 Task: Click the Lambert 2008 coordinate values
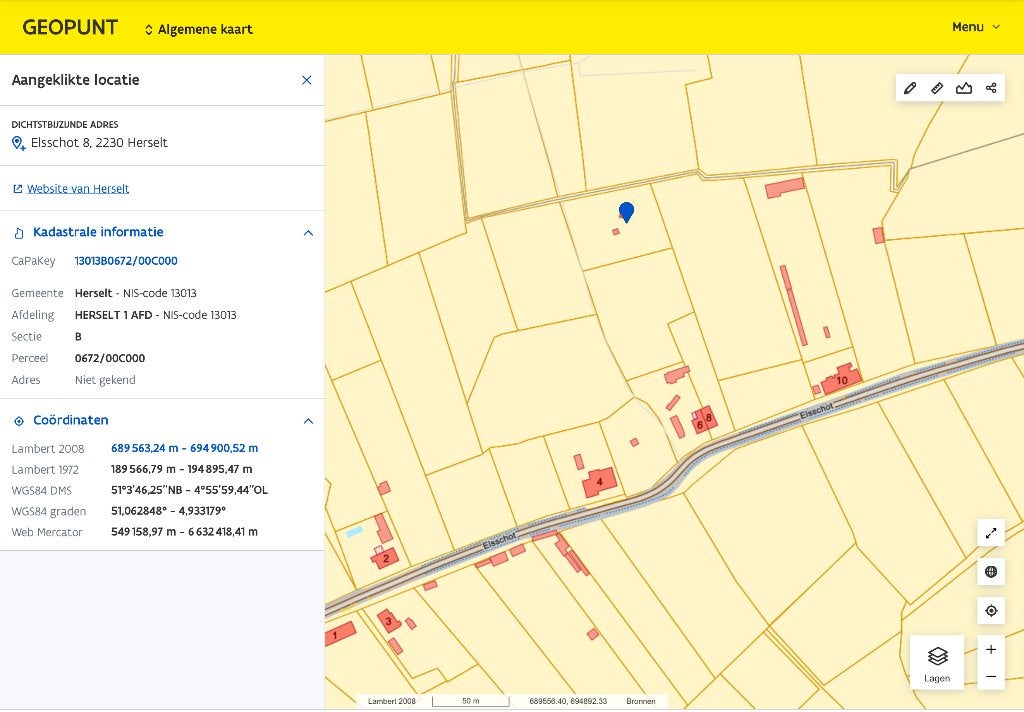(184, 448)
